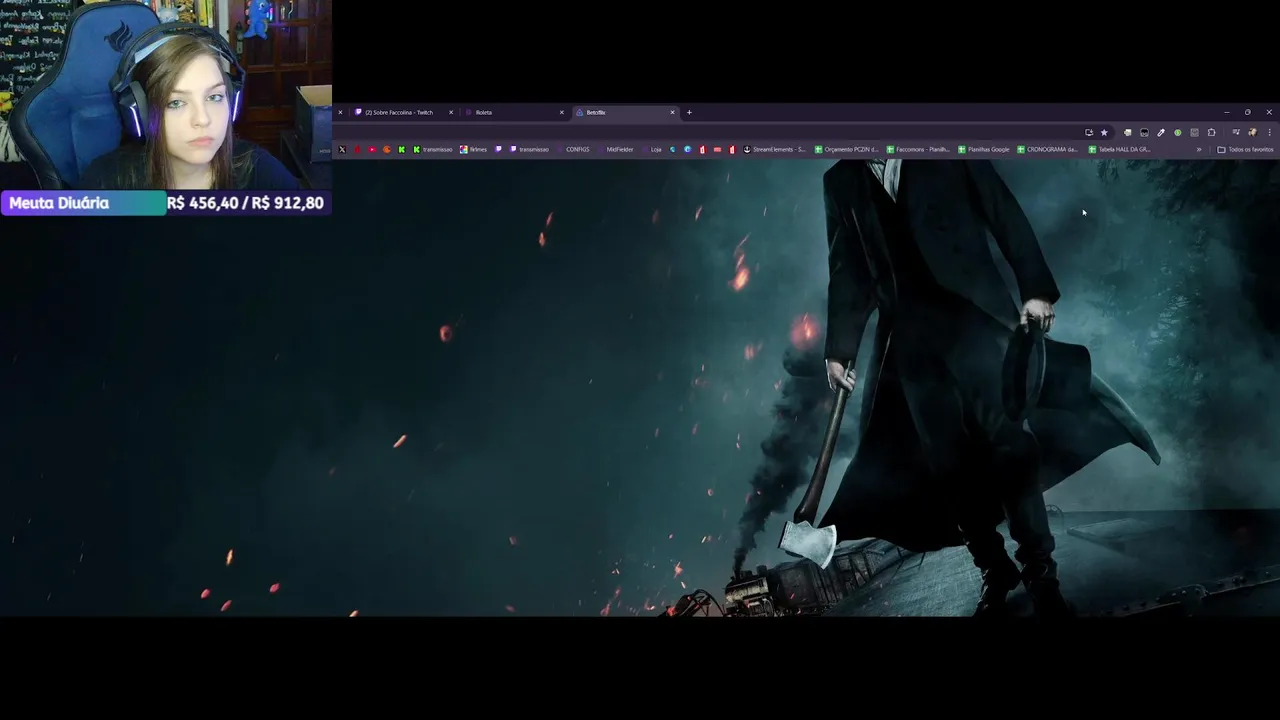Close the Betcflix tab
Viewport: 1280px width, 720px height.
point(672,112)
